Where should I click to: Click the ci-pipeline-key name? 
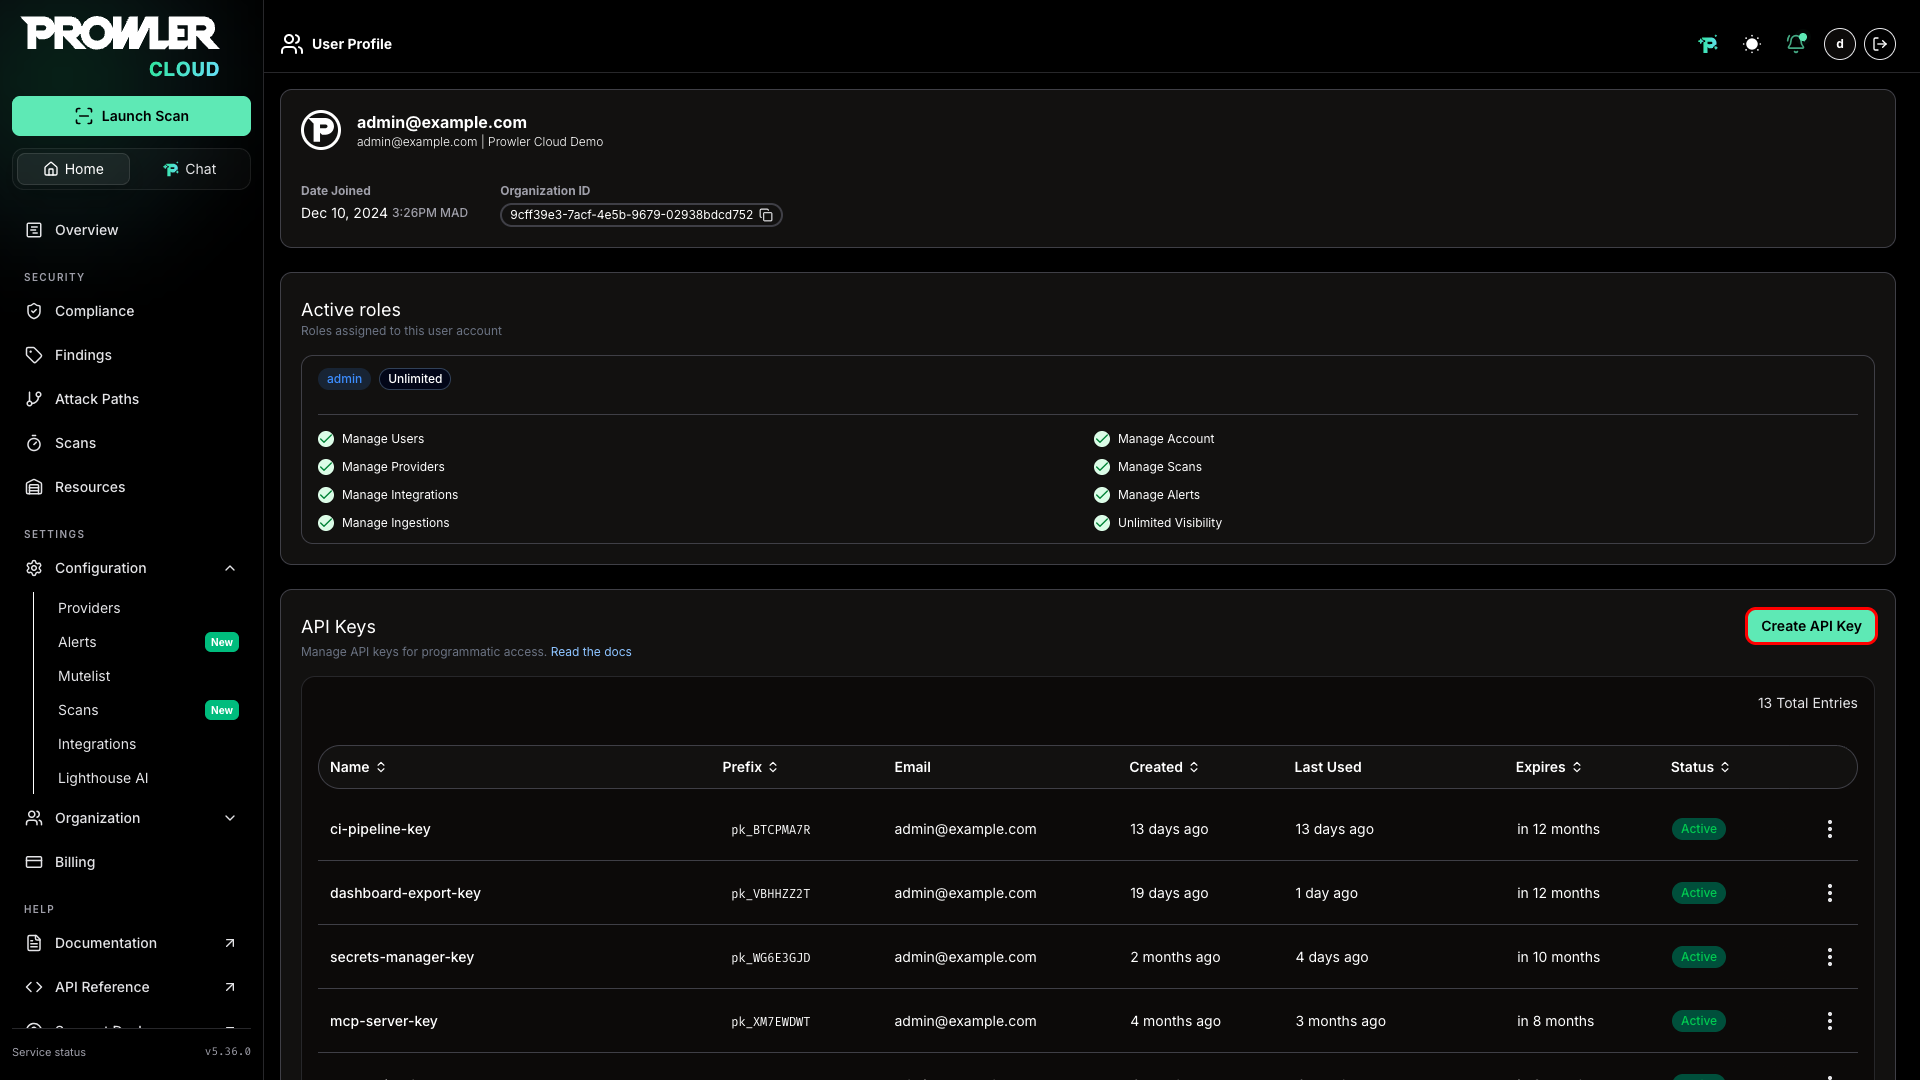(x=380, y=829)
